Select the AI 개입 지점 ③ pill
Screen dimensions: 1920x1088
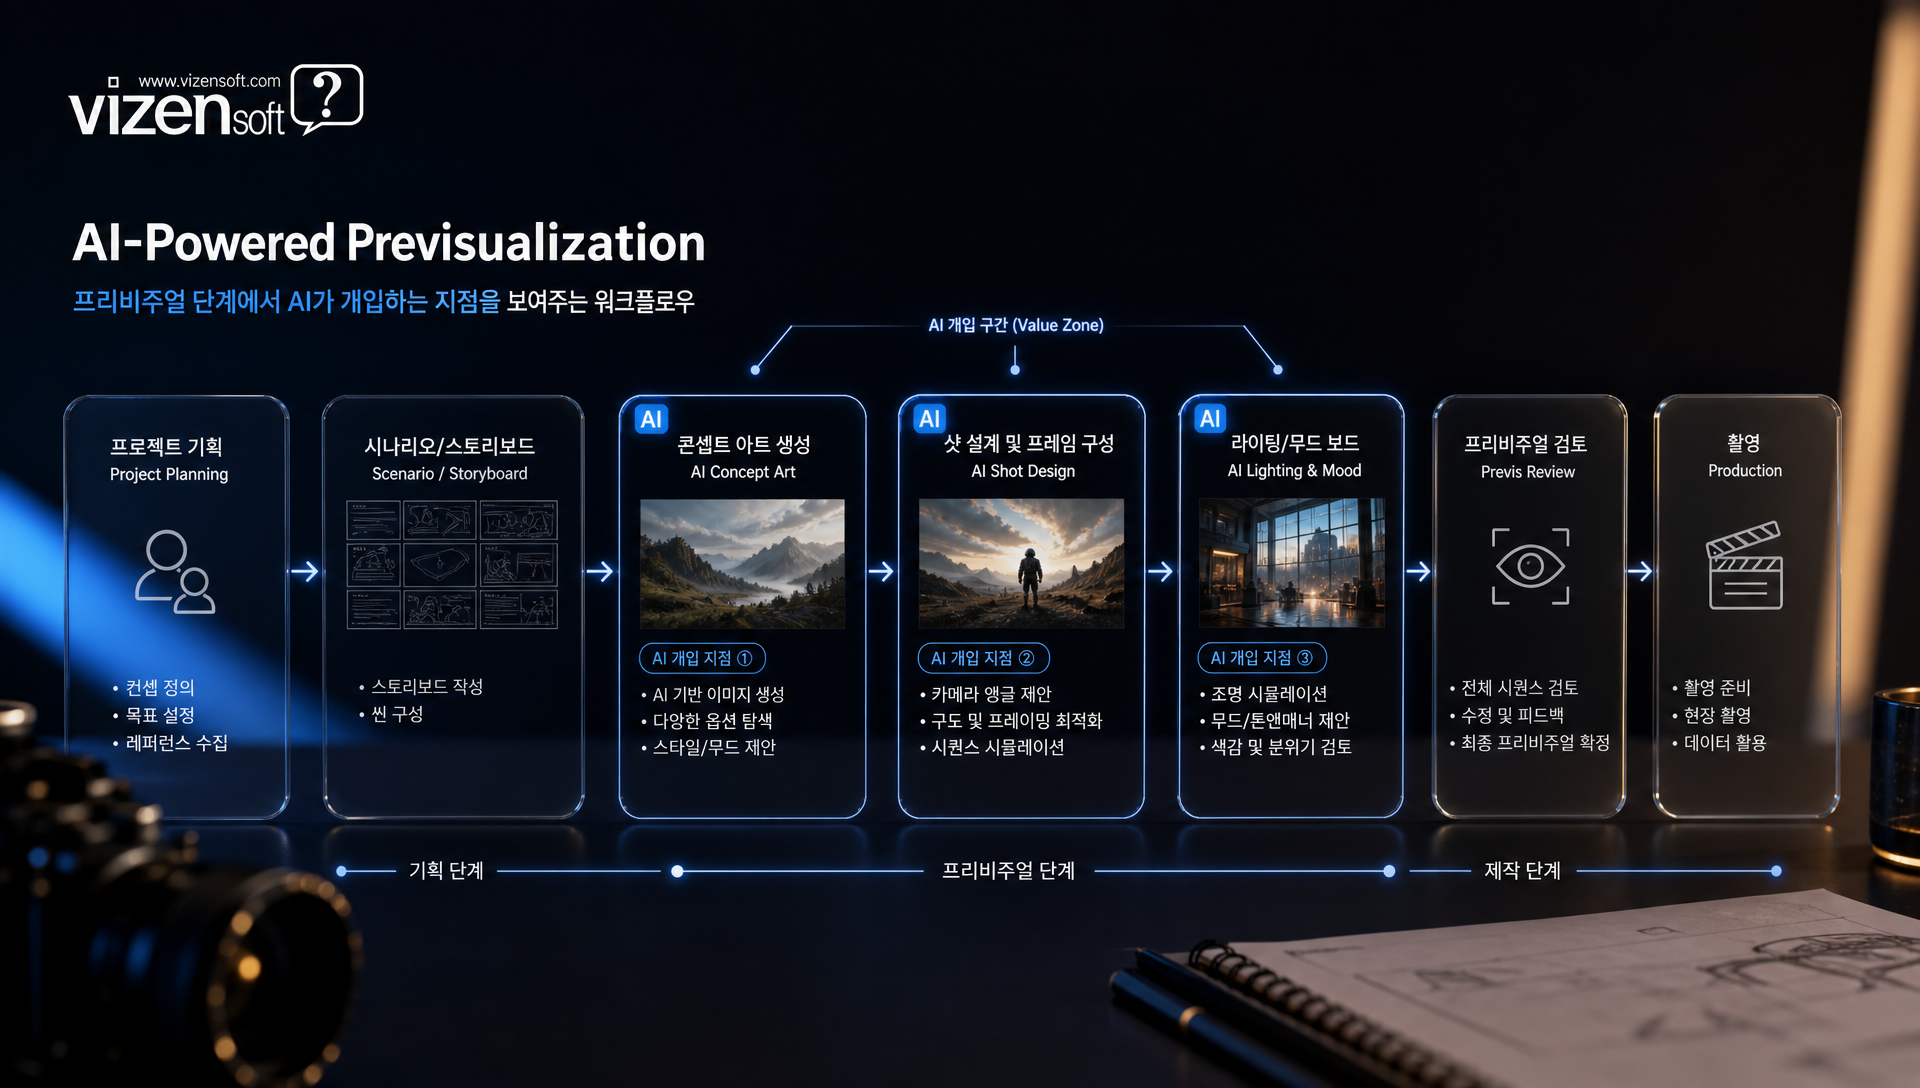click(1262, 658)
